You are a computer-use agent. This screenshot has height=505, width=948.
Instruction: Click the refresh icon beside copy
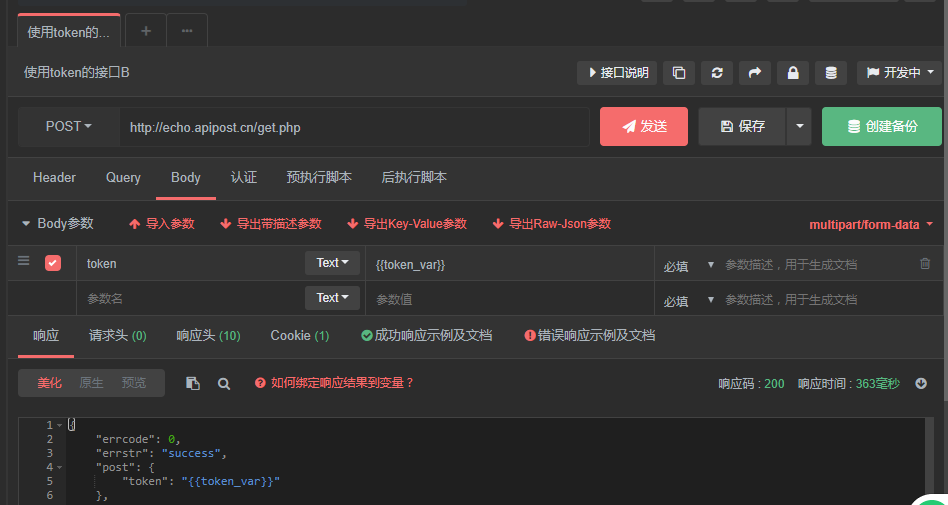(717, 73)
